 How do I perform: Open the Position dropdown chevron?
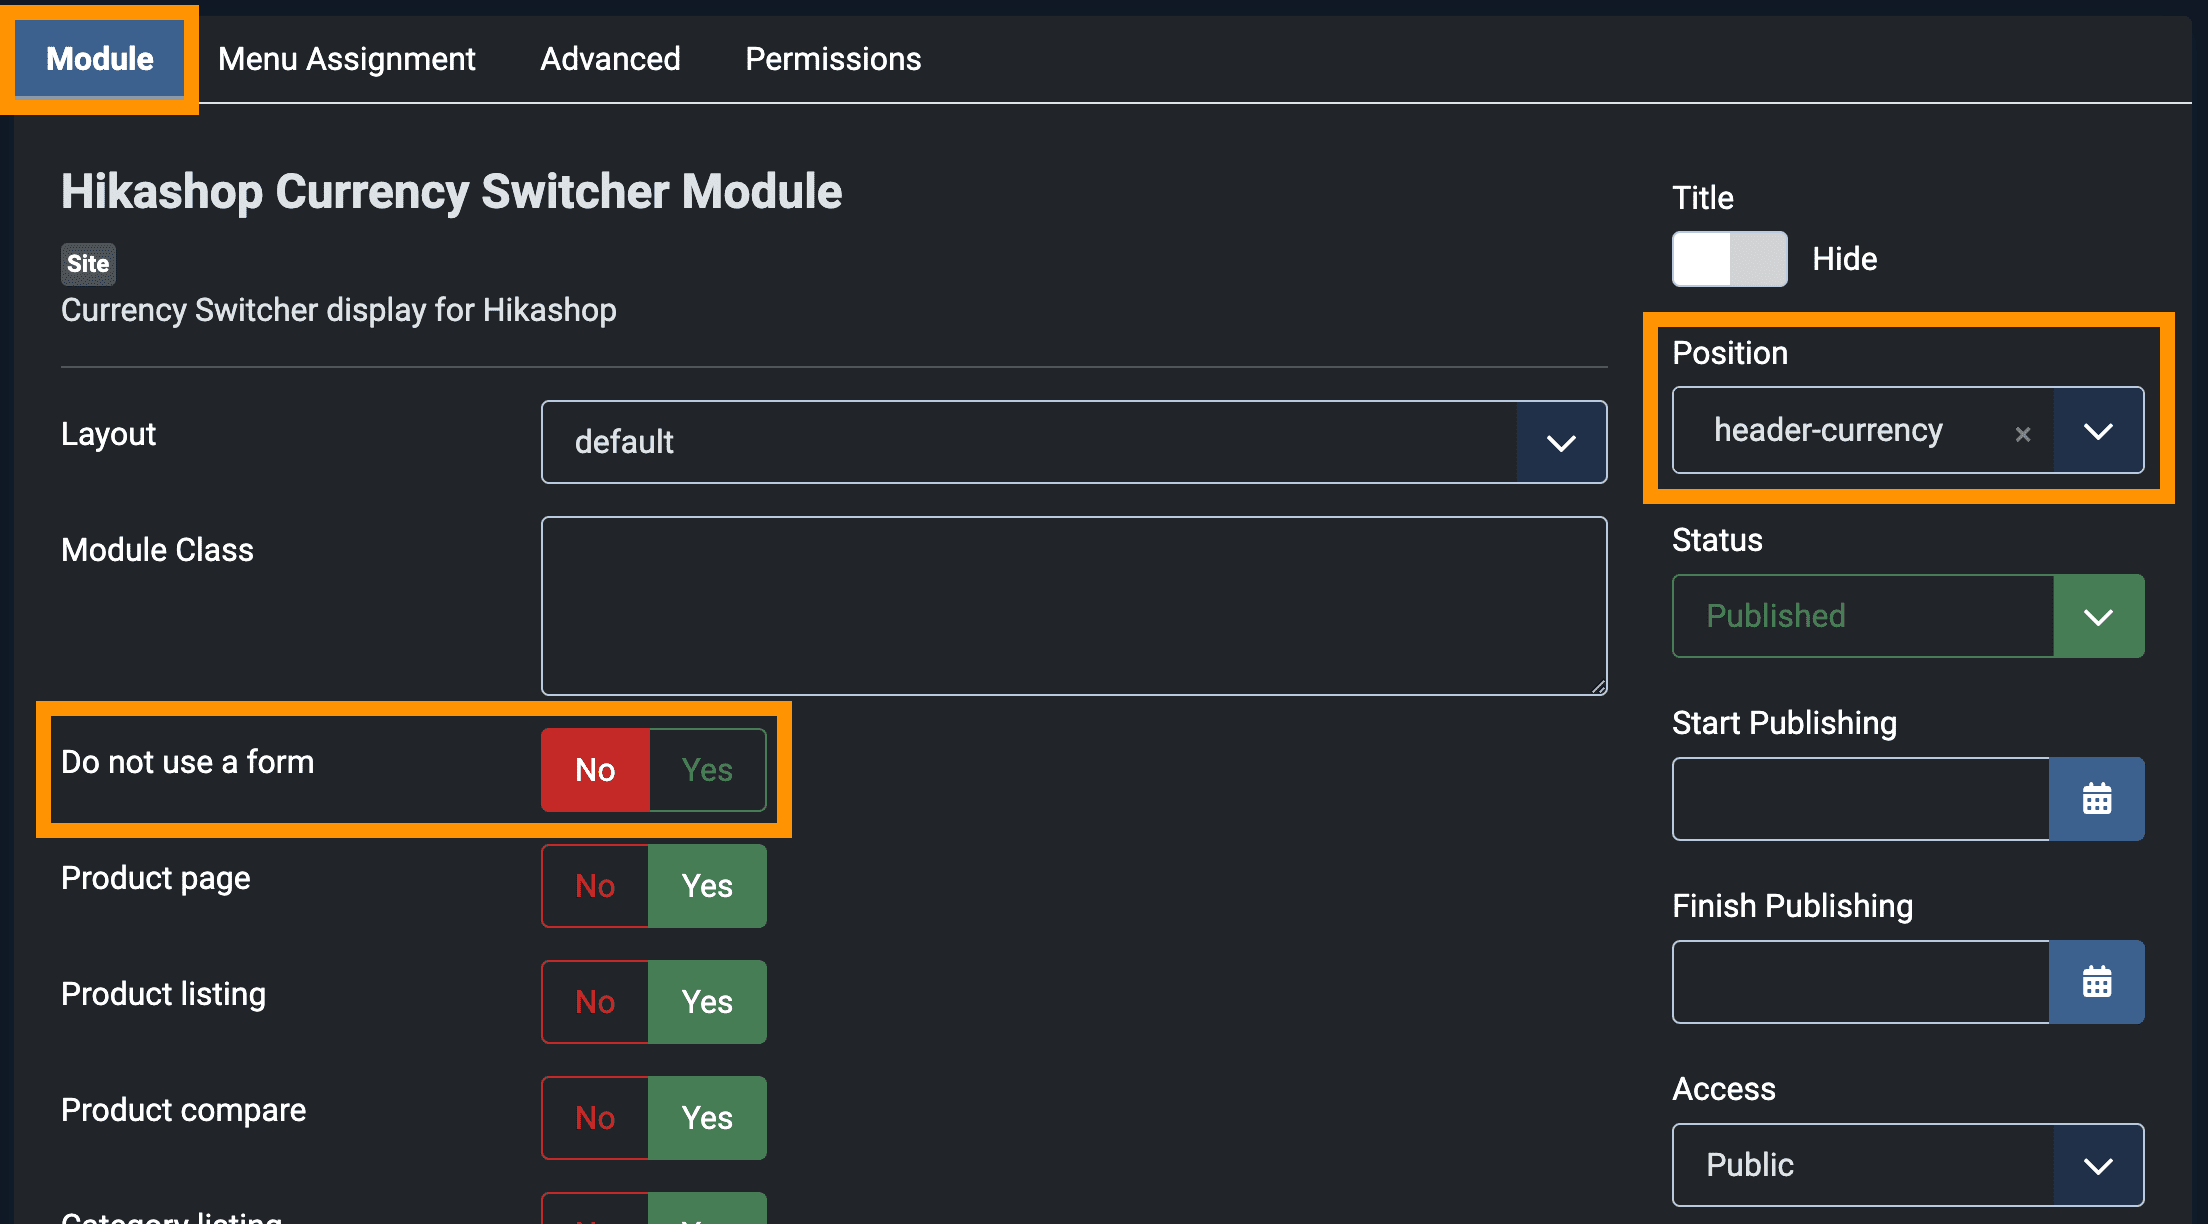pos(2098,430)
